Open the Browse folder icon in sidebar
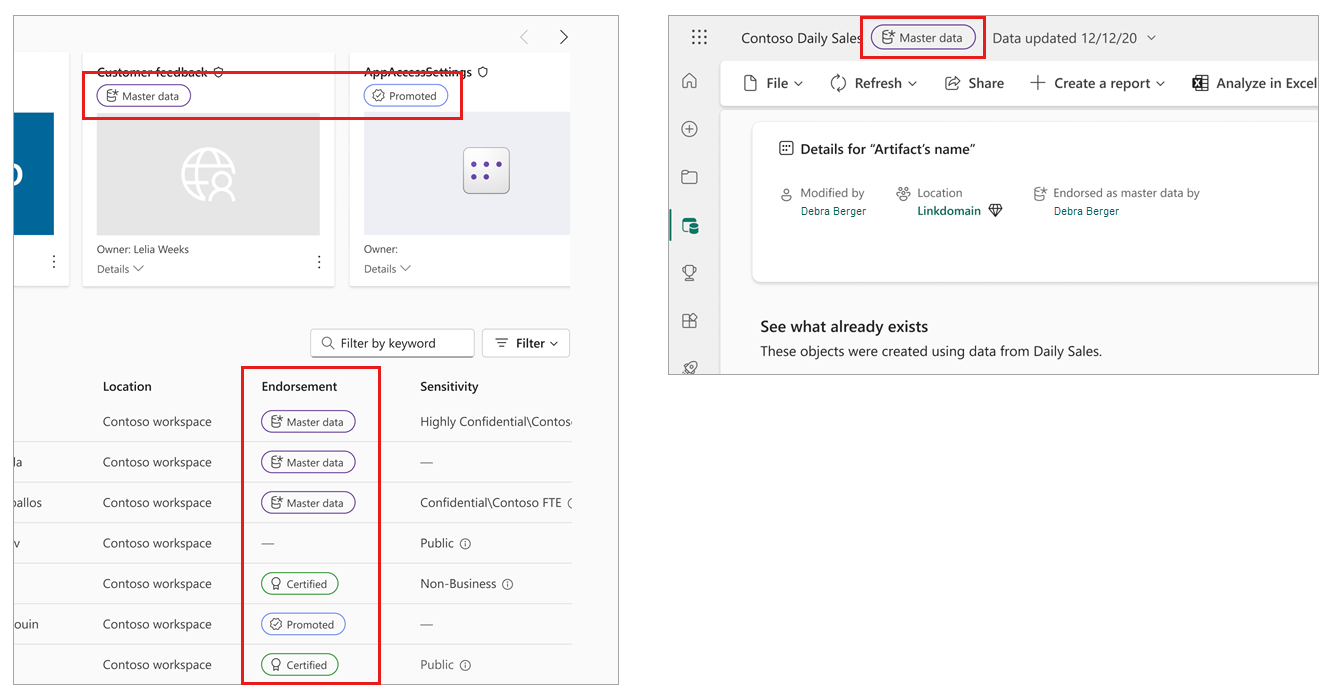This screenshot has width=1339, height=699. (x=689, y=177)
